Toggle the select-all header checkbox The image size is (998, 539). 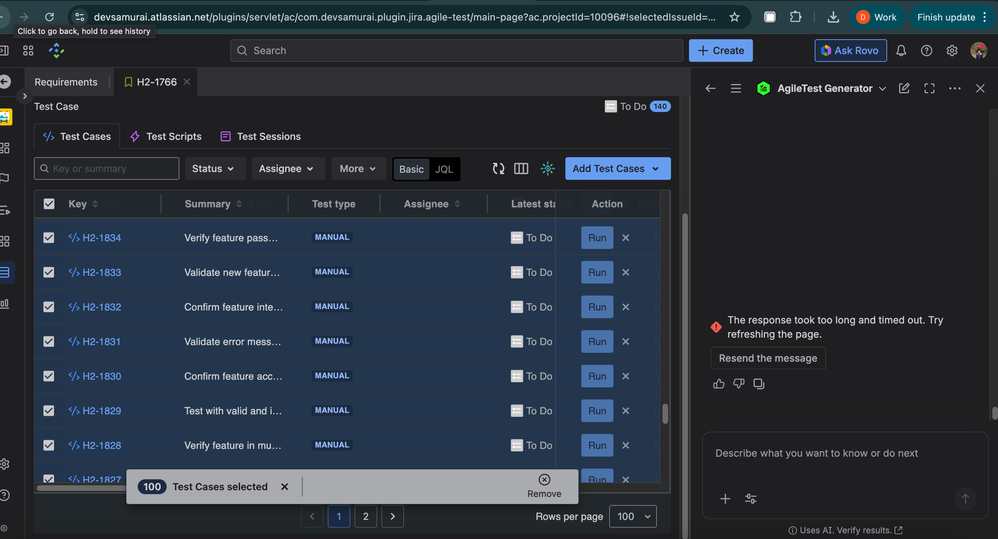tap(49, 204)
